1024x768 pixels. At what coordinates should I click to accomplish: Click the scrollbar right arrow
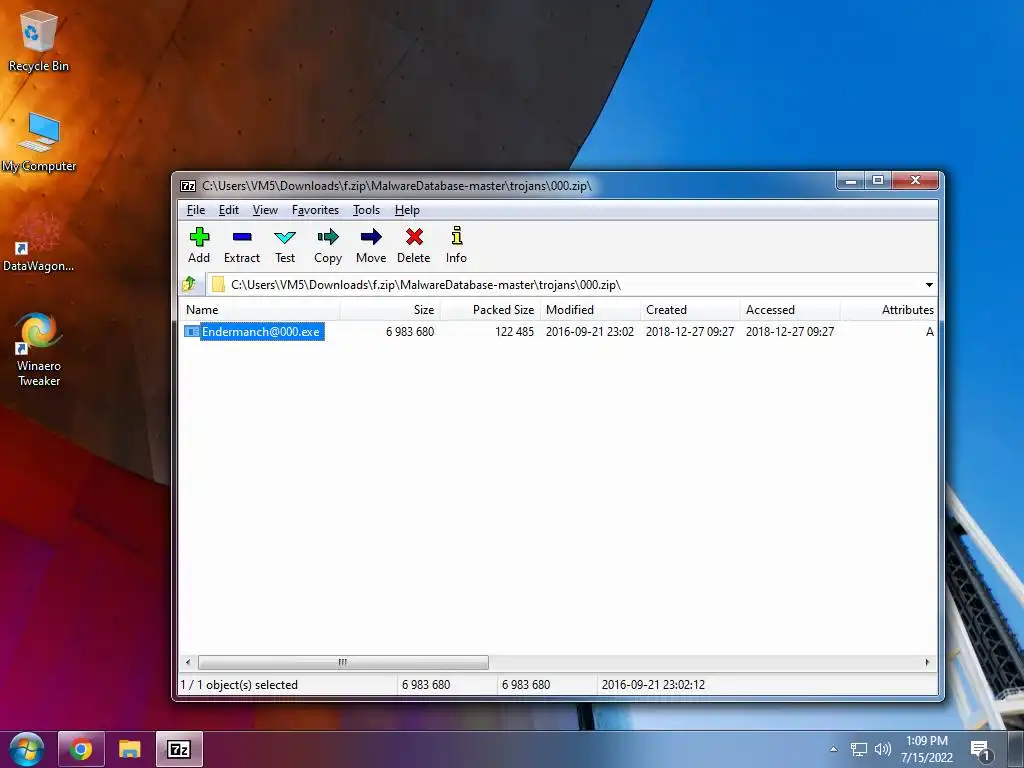927,662
